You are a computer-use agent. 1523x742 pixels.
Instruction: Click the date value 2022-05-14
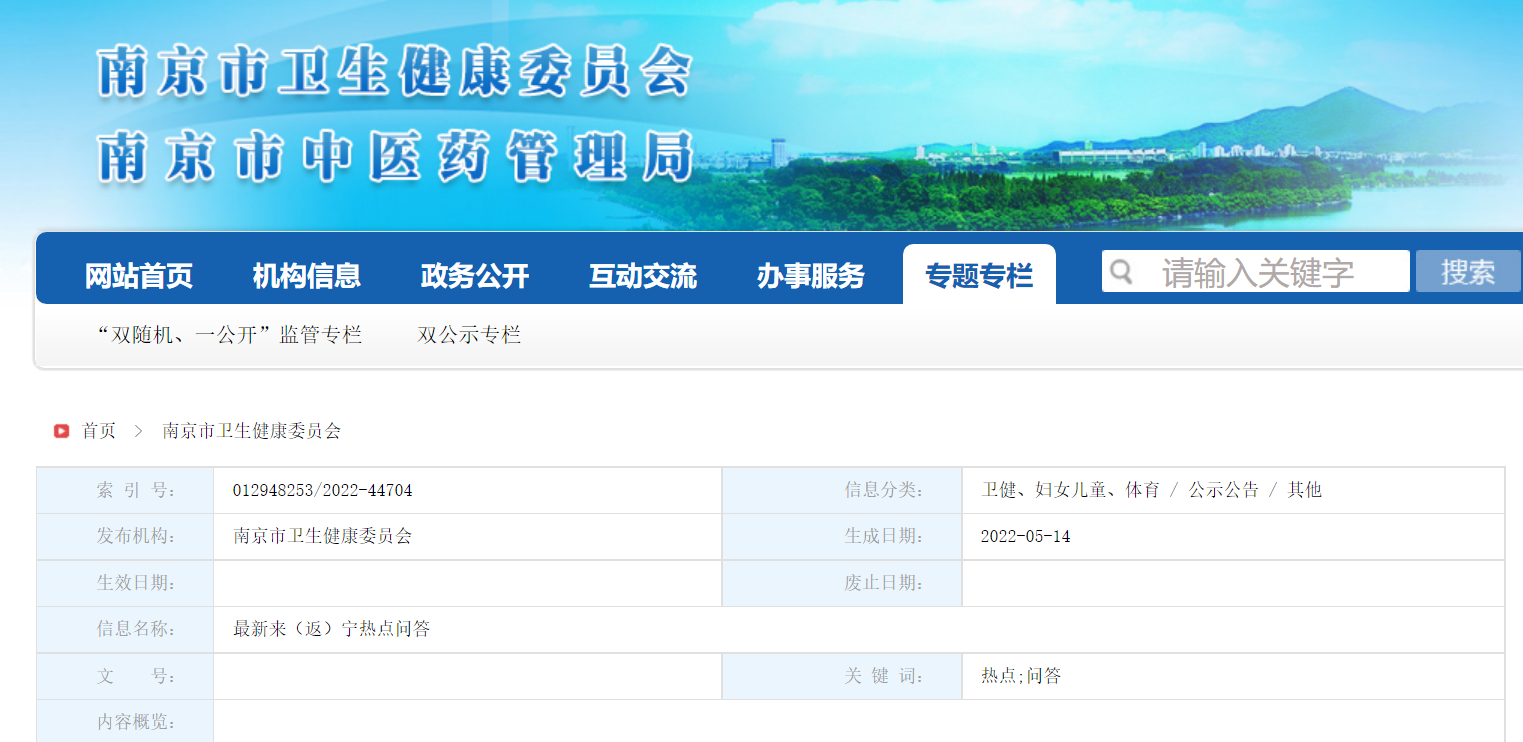pos(1025,536)
